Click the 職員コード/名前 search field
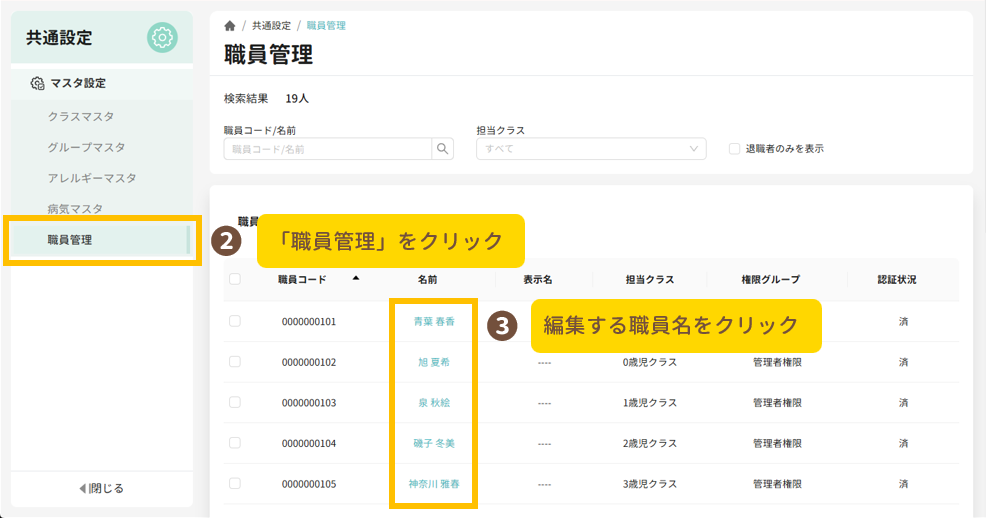 pos(327,149)
